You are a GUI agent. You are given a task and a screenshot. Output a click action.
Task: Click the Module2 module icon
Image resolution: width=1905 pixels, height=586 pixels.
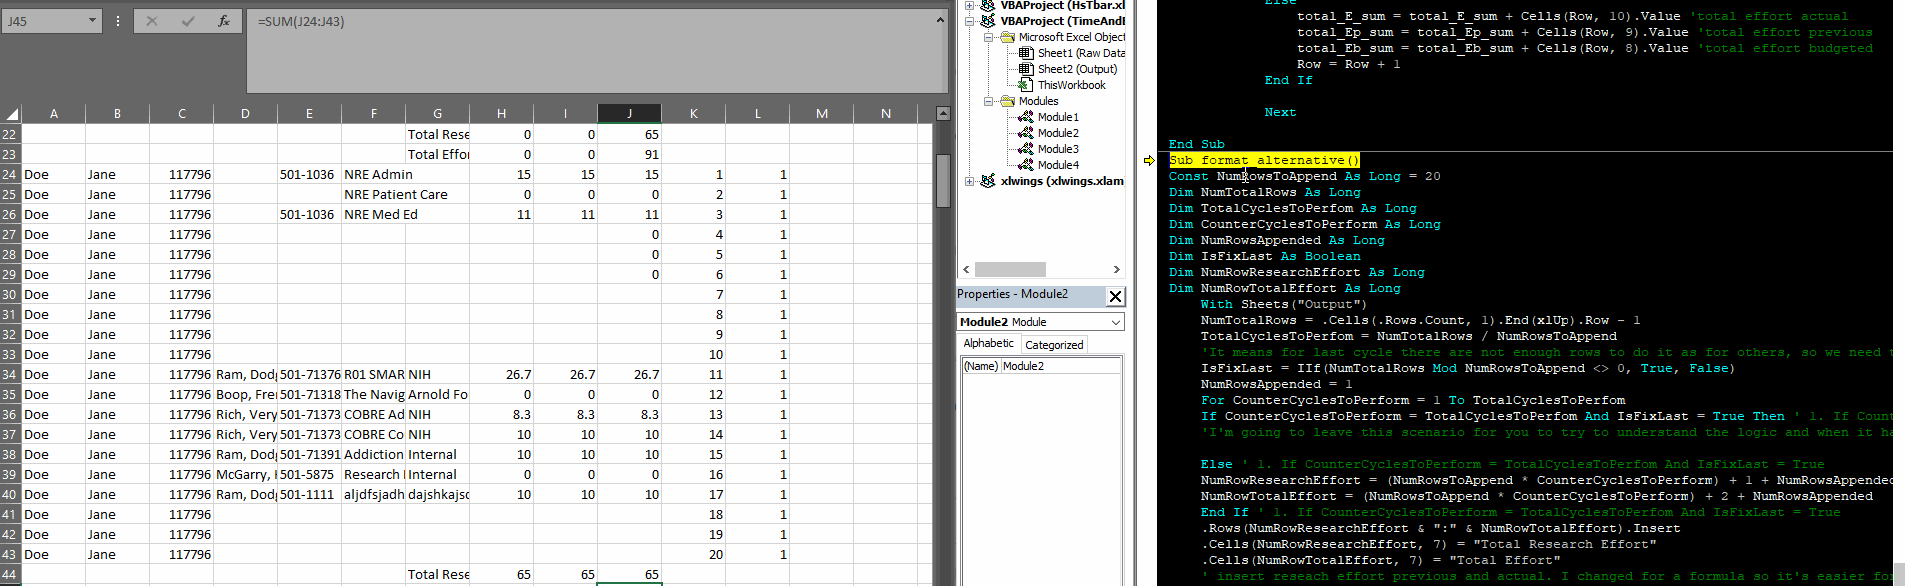[1026, 133]
